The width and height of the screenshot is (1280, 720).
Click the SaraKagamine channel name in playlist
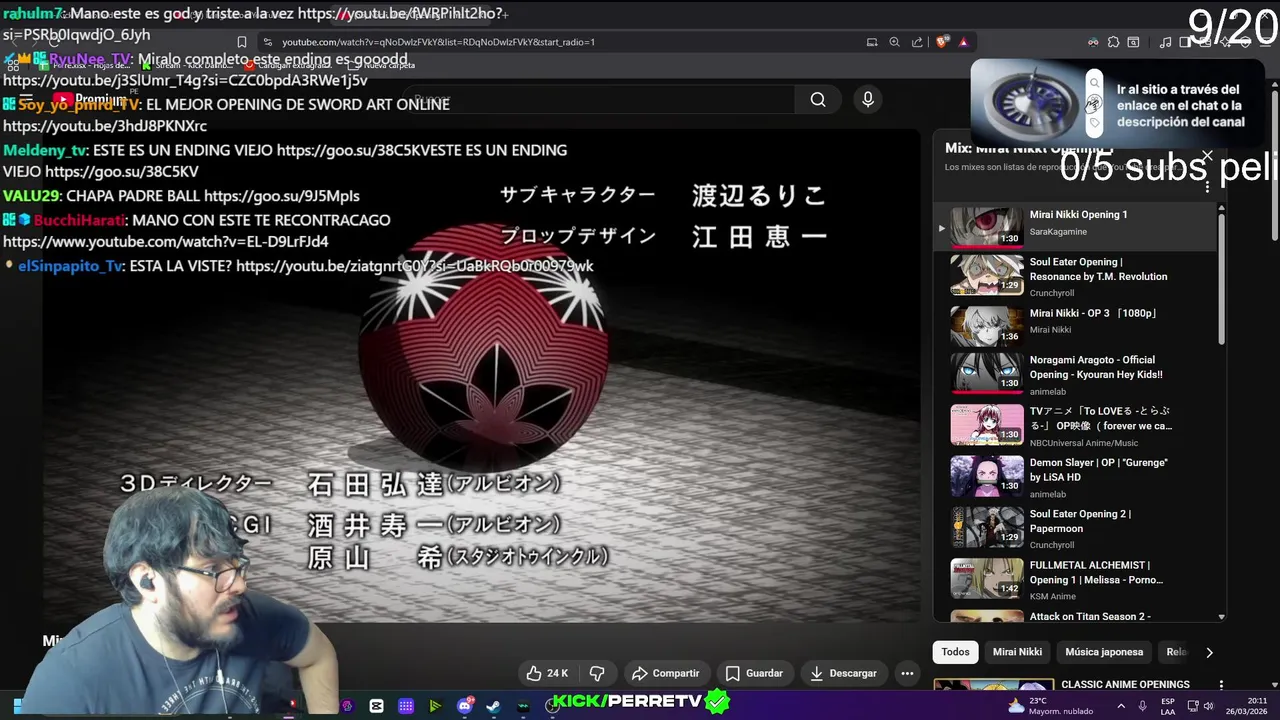(x=1058, y=232)
